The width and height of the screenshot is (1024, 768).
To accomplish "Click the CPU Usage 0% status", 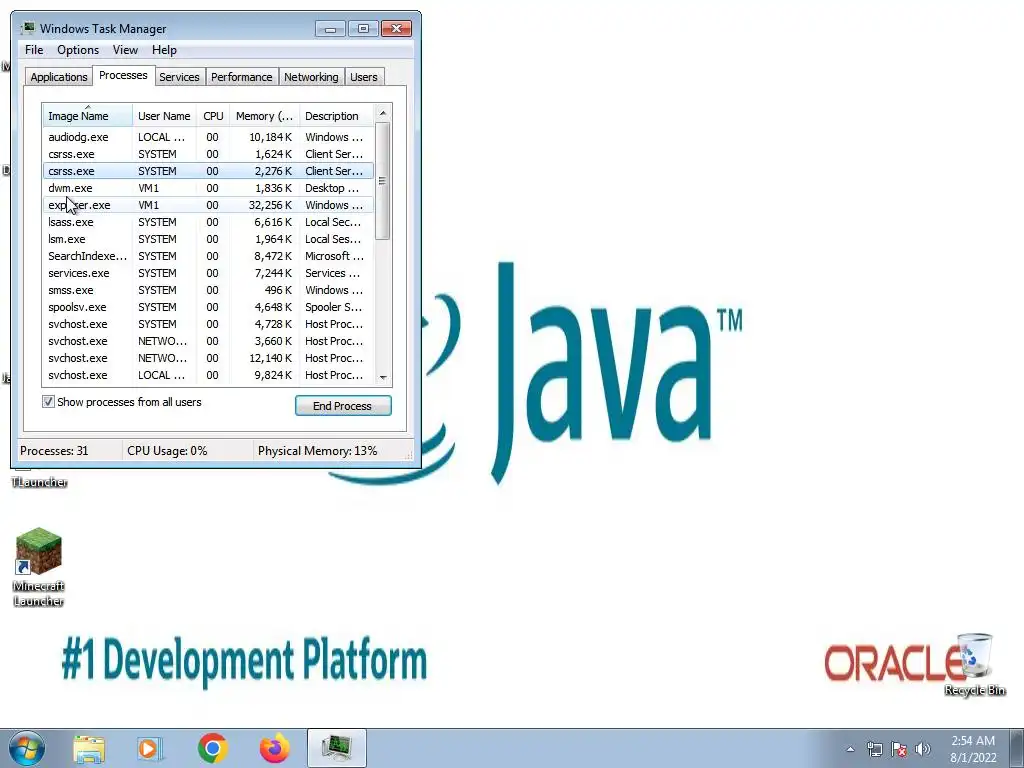I will point(167,451).
